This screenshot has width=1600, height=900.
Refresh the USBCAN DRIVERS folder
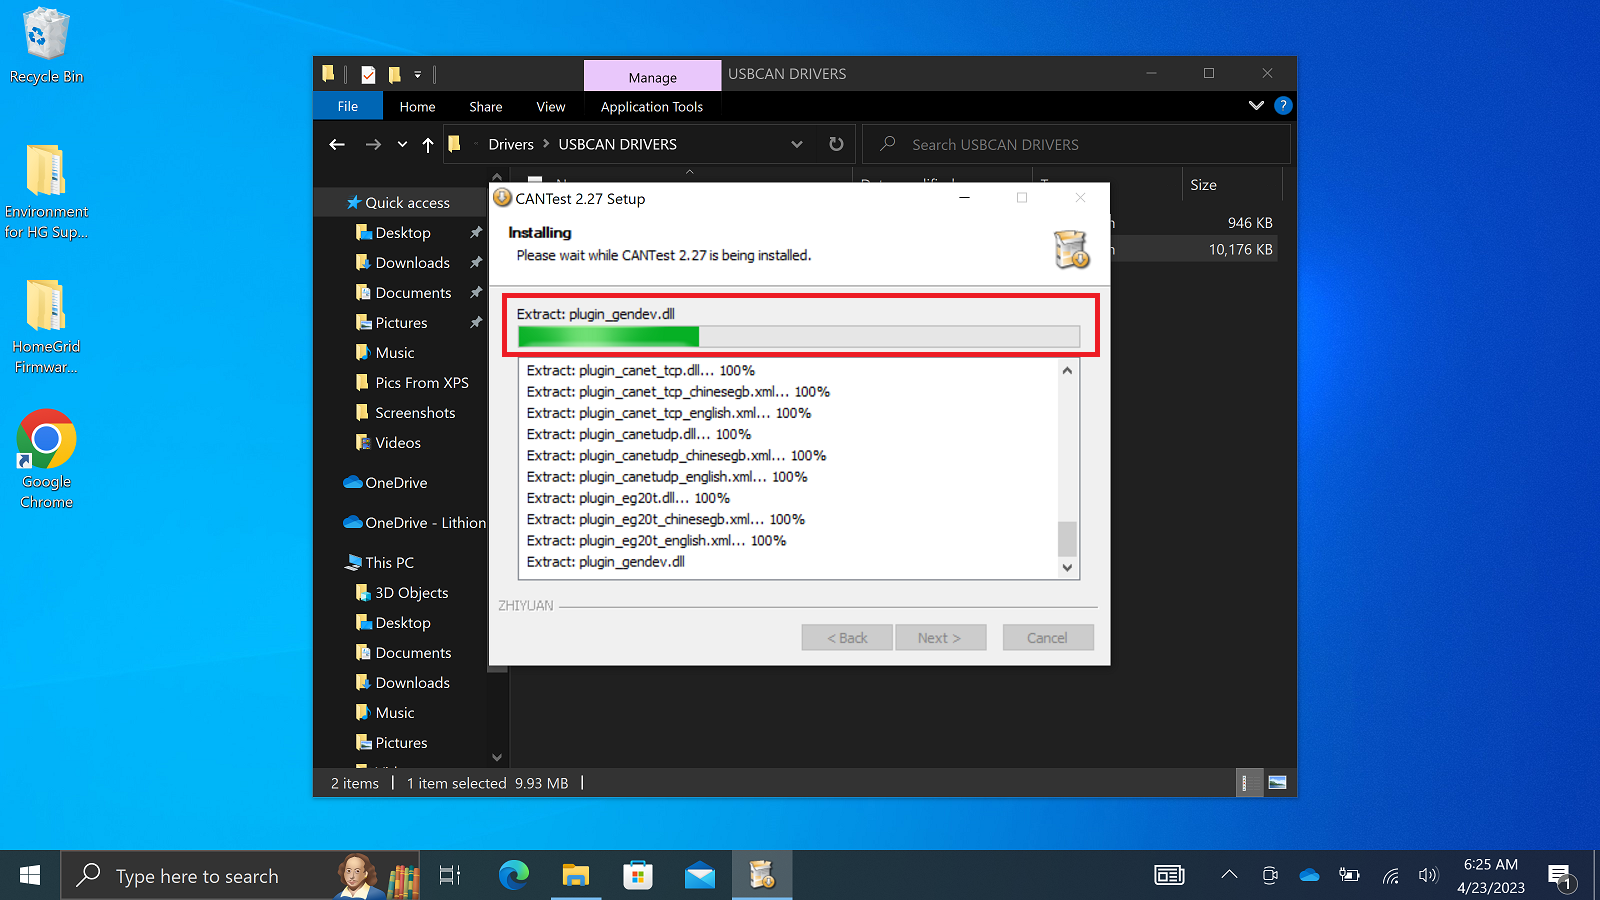pyautogui.click(x=836, y=144)
